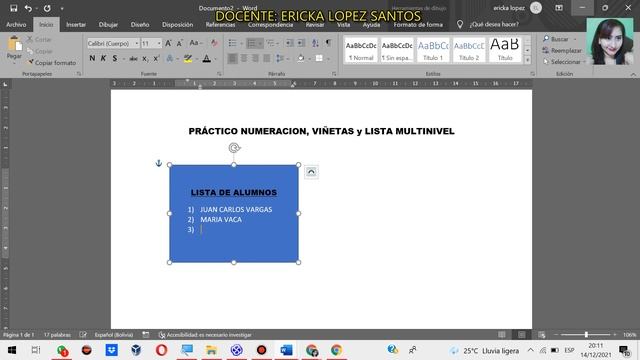The image size is (640, 360).
Task: Open Párrafo dialog launcher
Action: tap(334, 74)
